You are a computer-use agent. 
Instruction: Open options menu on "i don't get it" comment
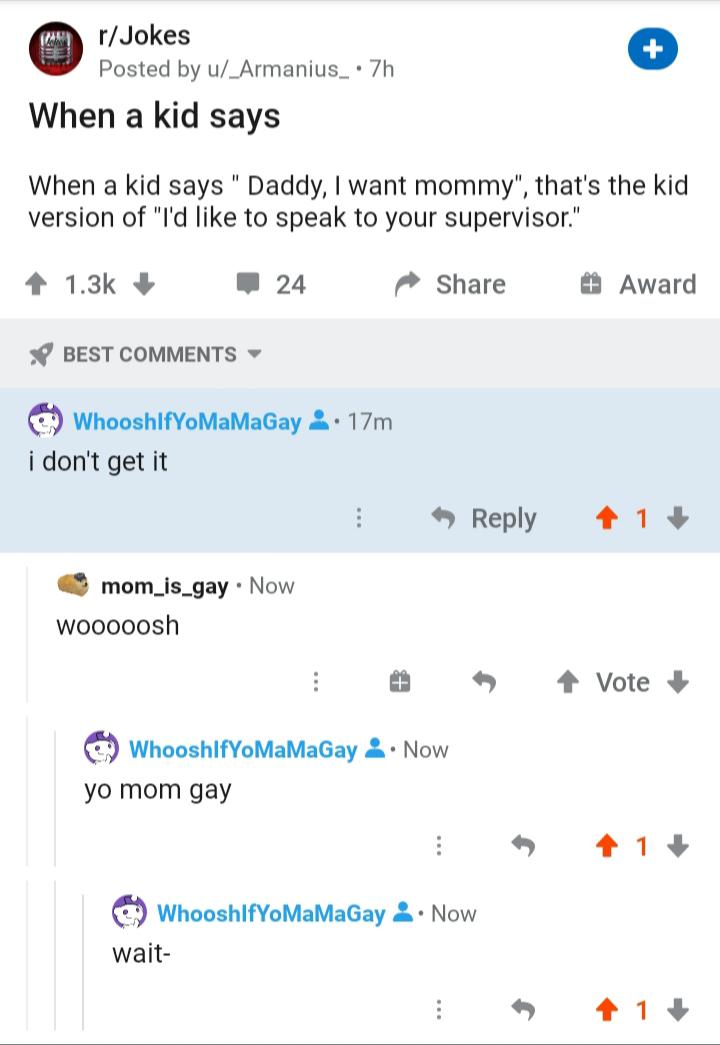pos(359,518)
